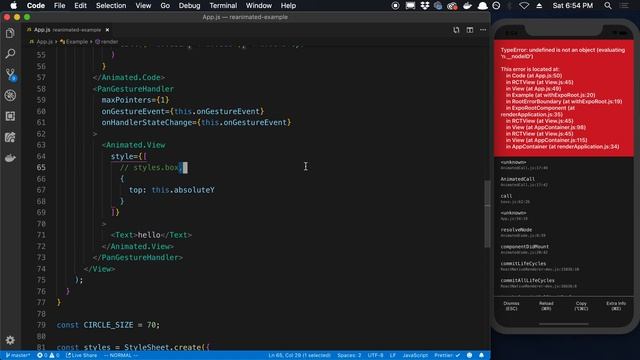Screen dimensions: 640x360
Task: Click JavaScript language mode selector
Action: 415,356
